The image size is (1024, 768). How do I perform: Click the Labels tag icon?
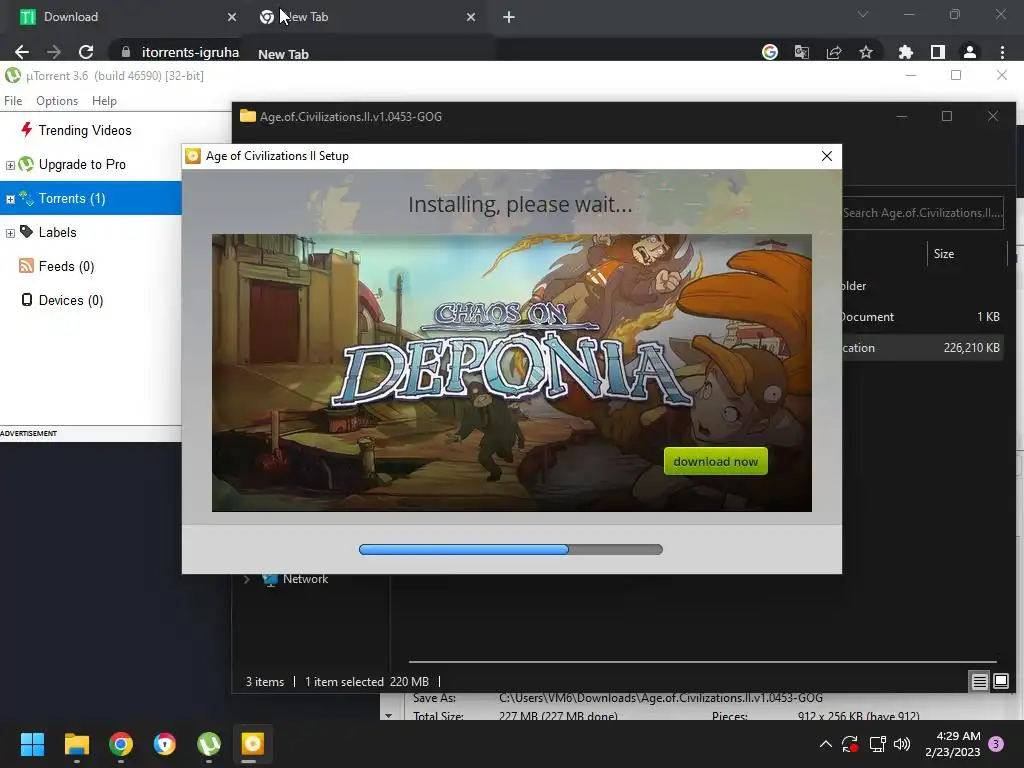[26, 231]
